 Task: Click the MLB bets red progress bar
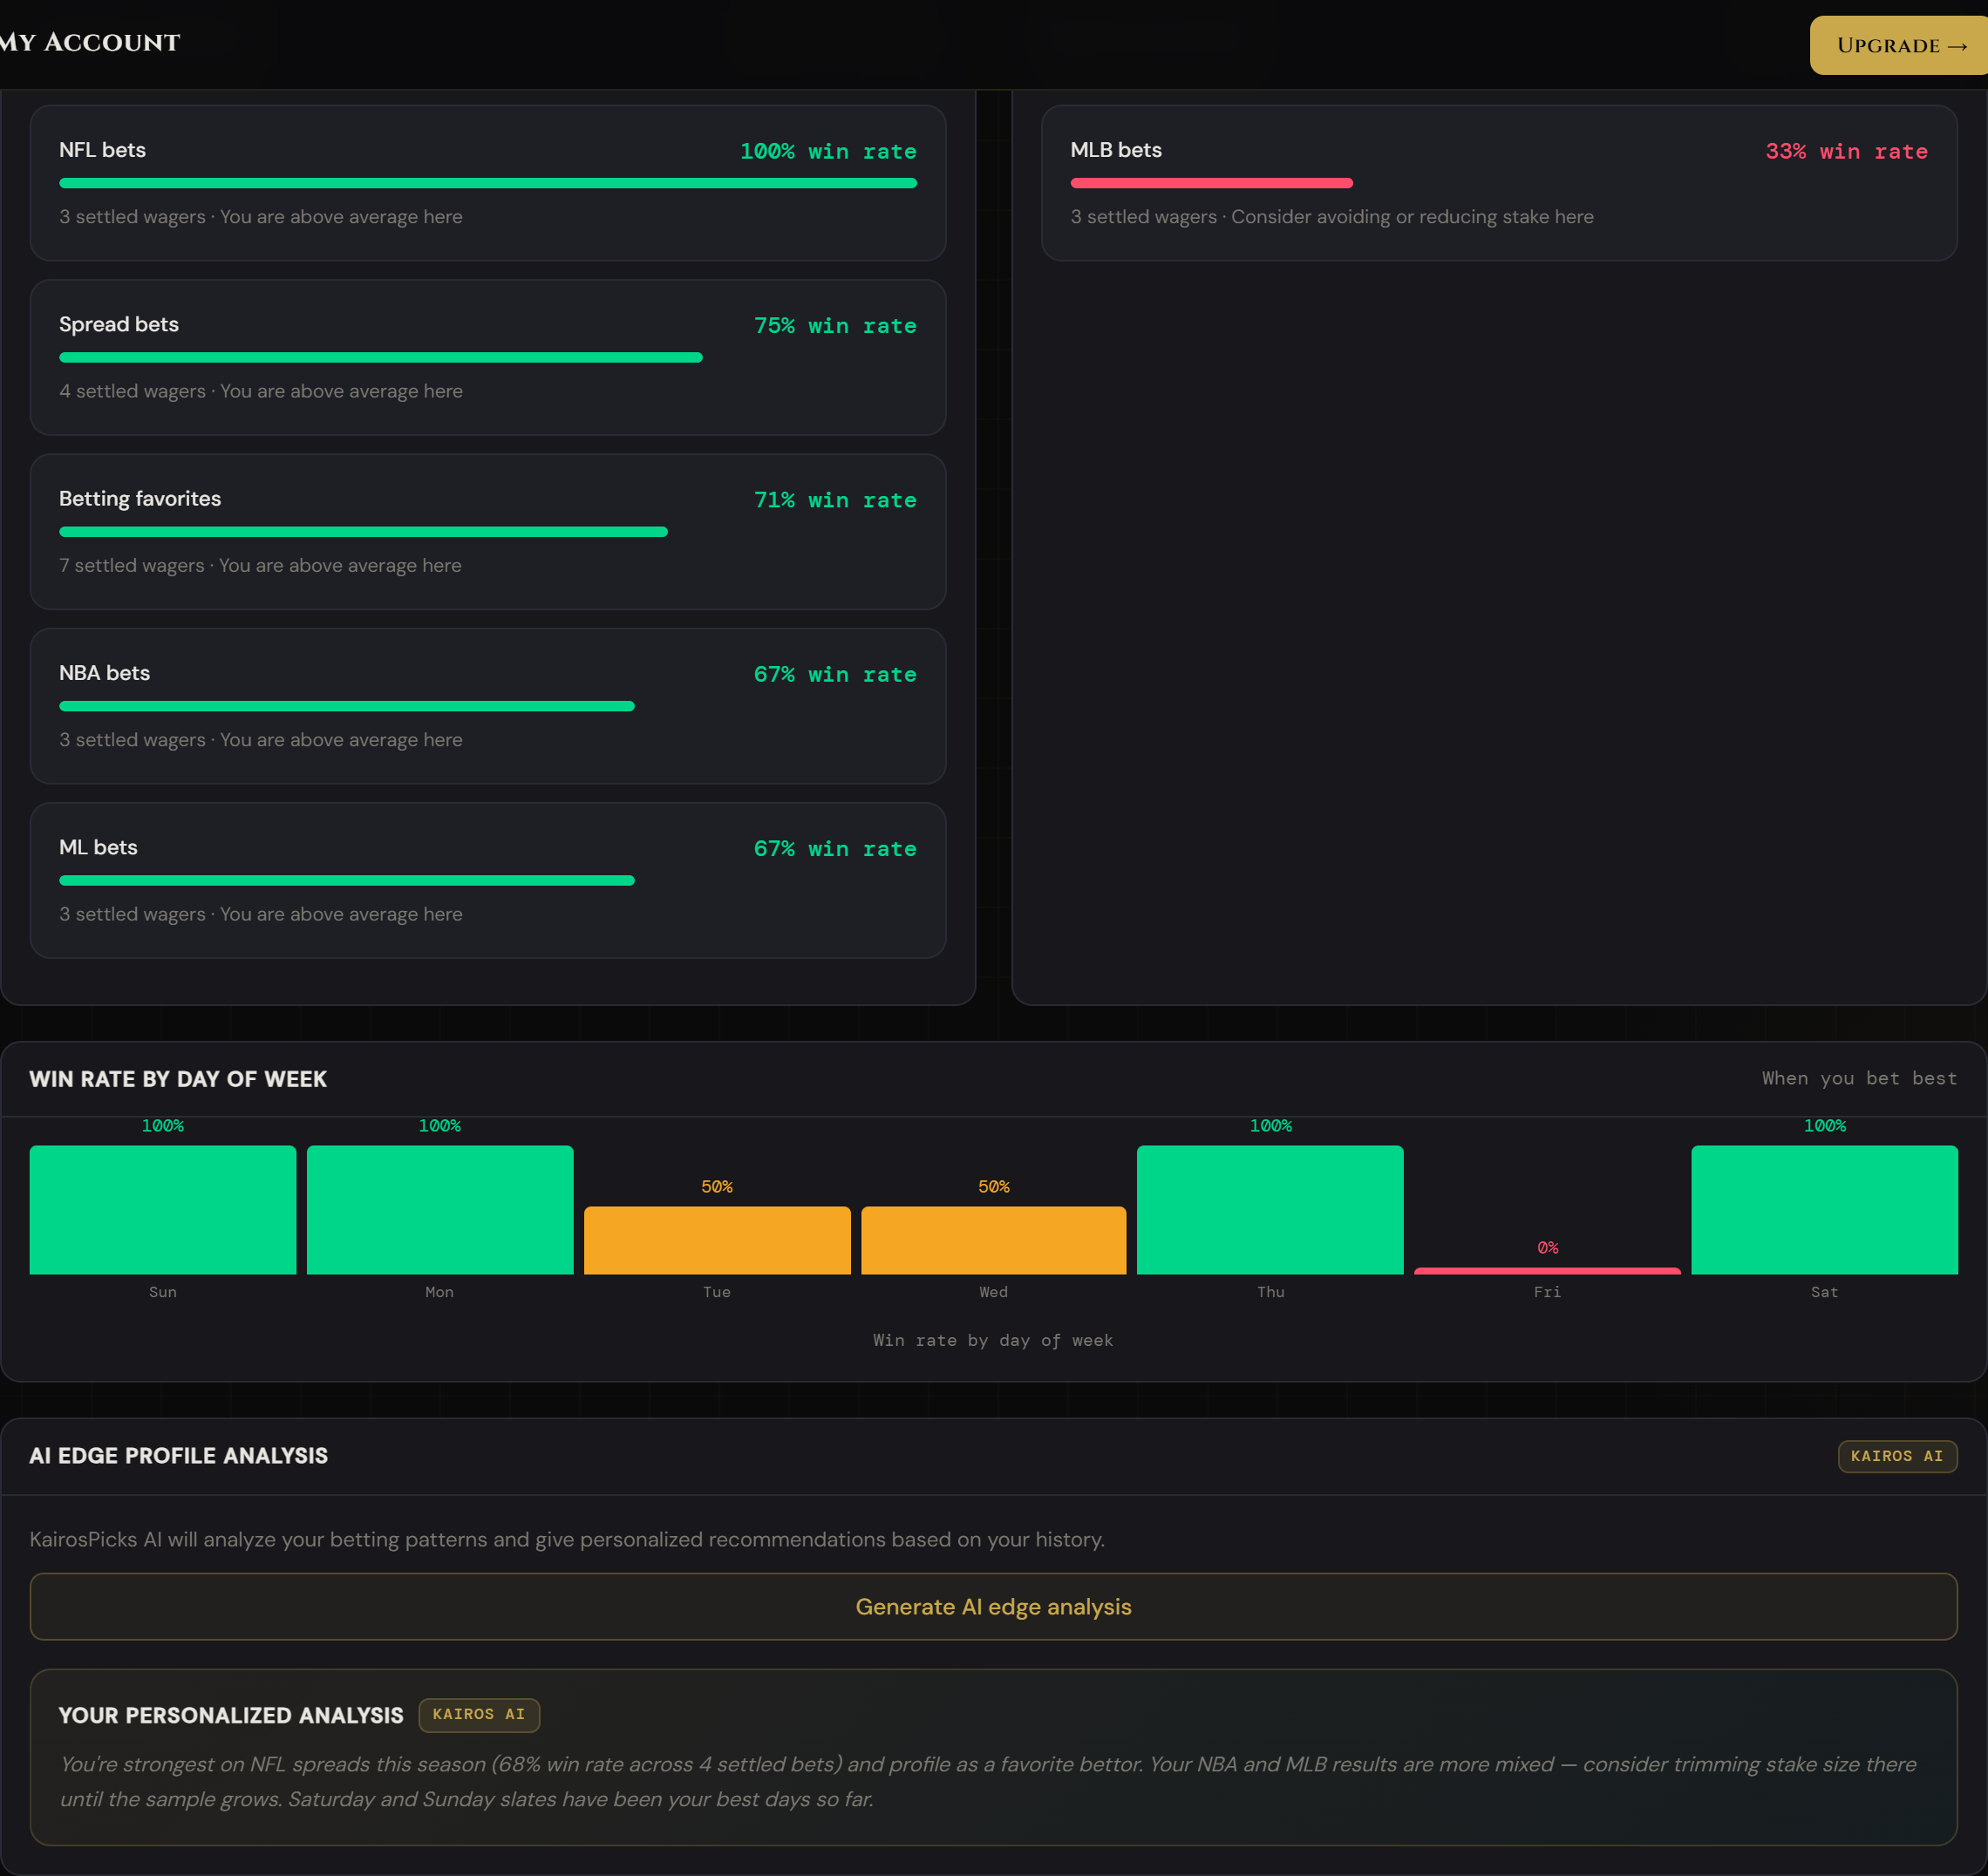coord(1211,183)
